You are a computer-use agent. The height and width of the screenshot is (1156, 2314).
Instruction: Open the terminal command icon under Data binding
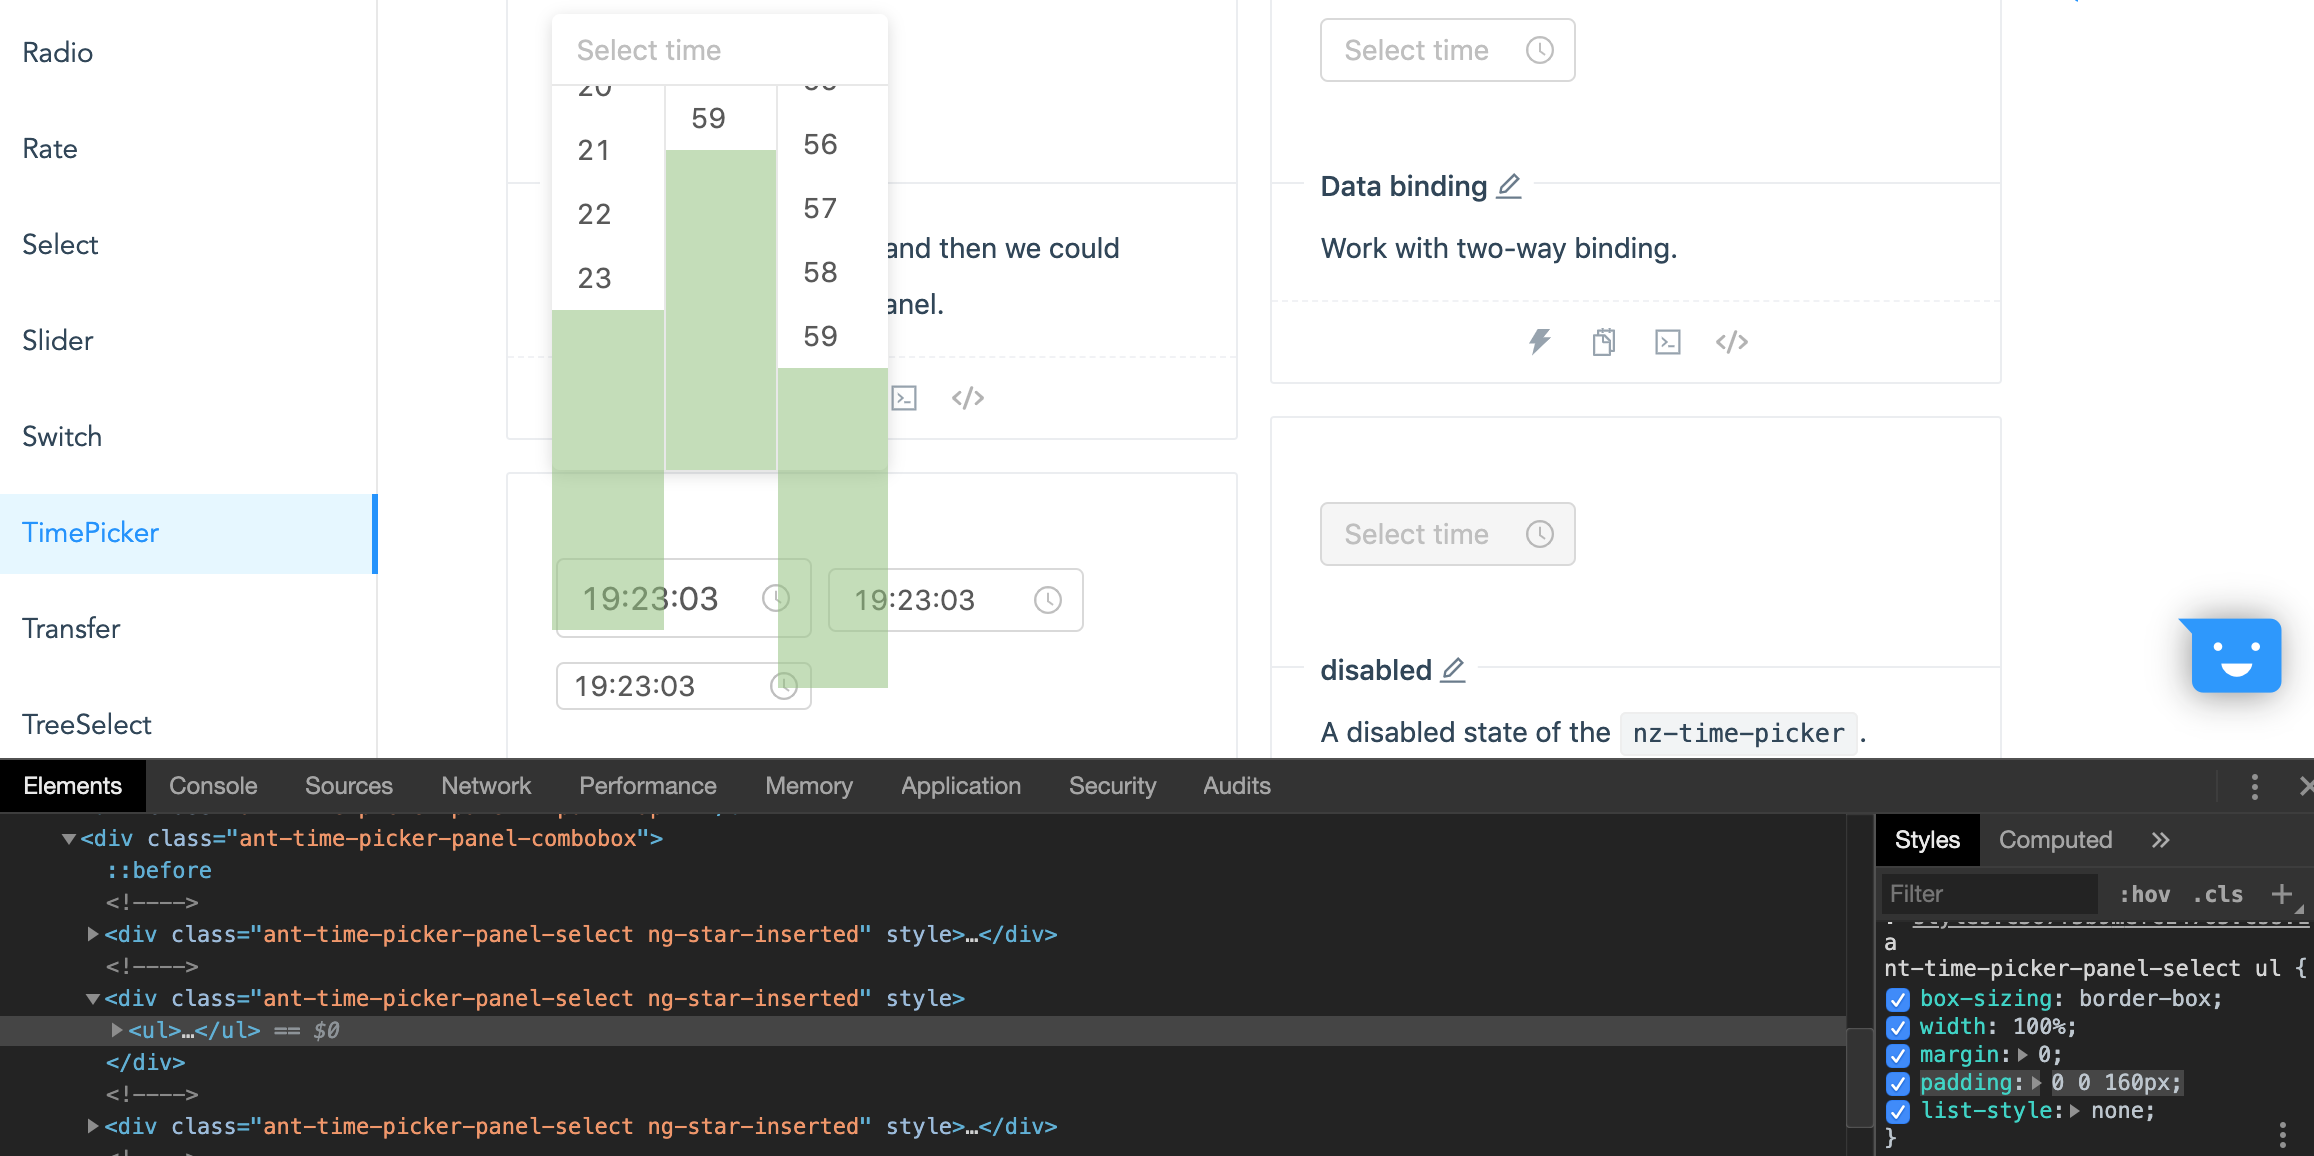pos(1667,341)
